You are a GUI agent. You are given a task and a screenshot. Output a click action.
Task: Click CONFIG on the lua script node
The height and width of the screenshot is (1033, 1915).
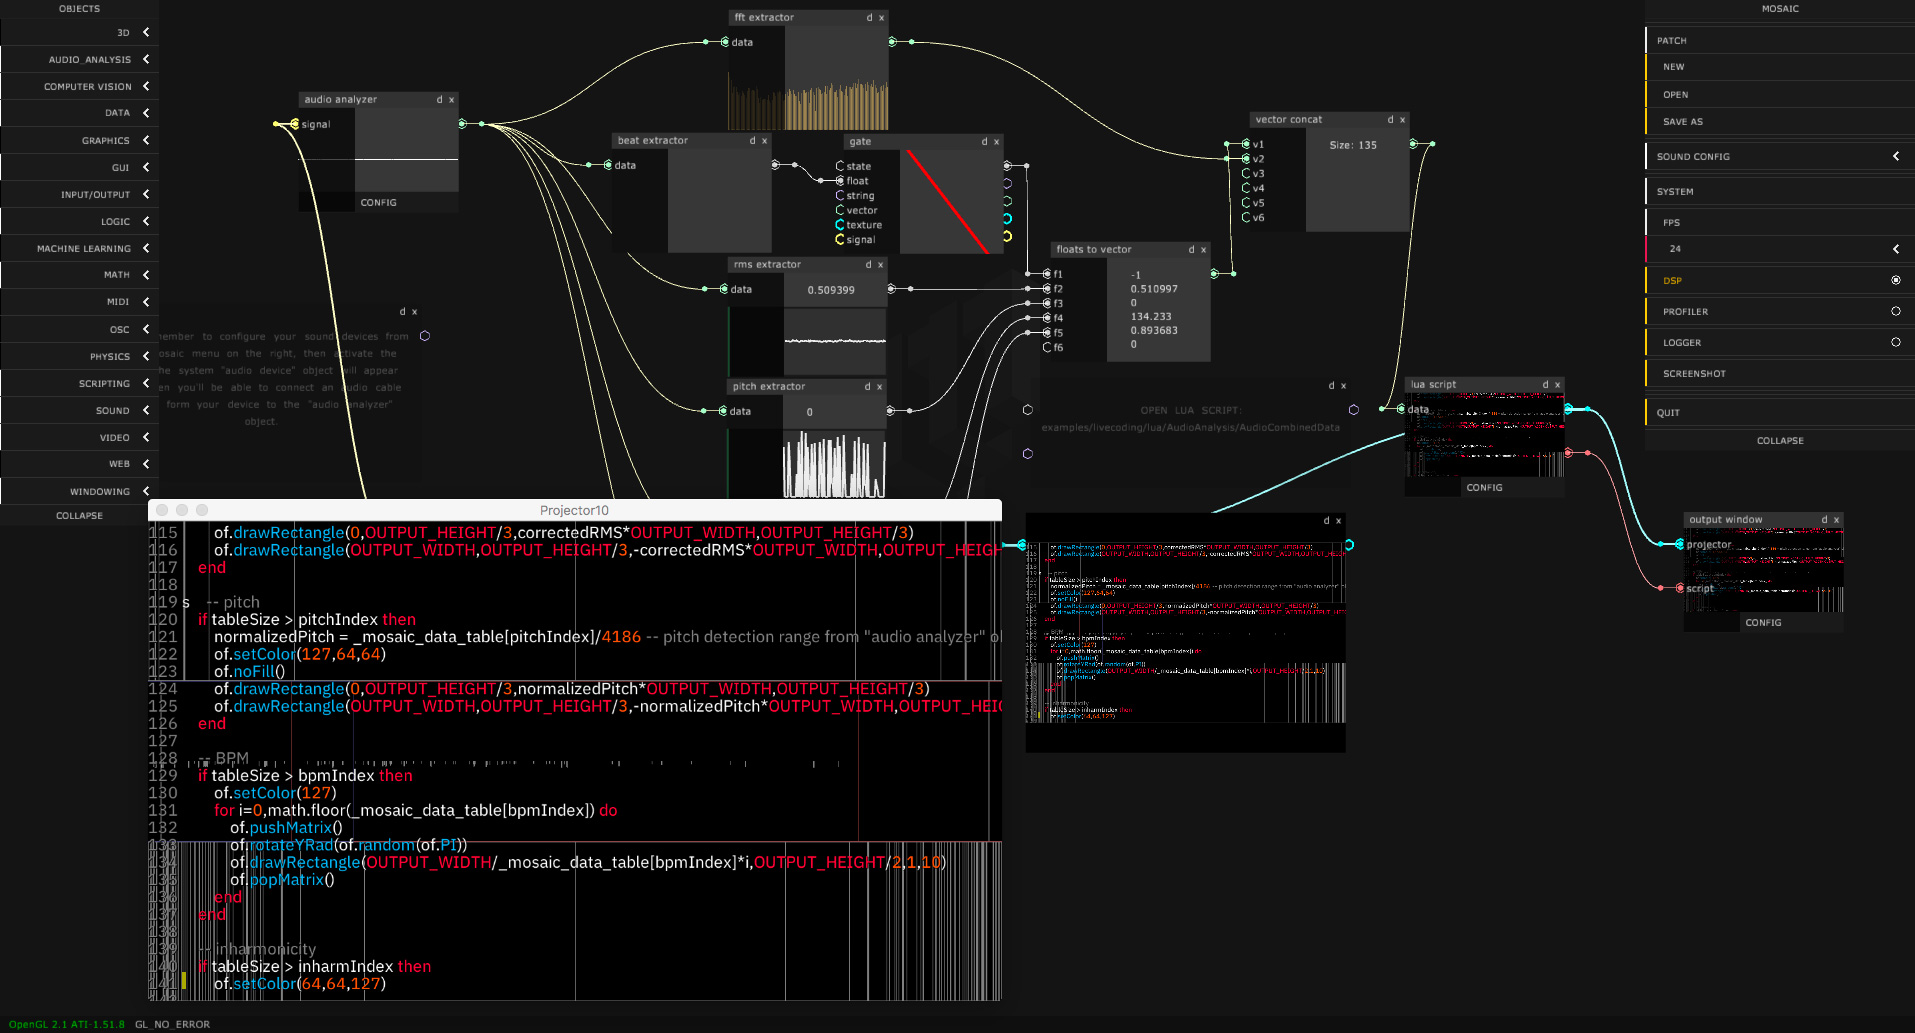click(x=1484, y=487)
